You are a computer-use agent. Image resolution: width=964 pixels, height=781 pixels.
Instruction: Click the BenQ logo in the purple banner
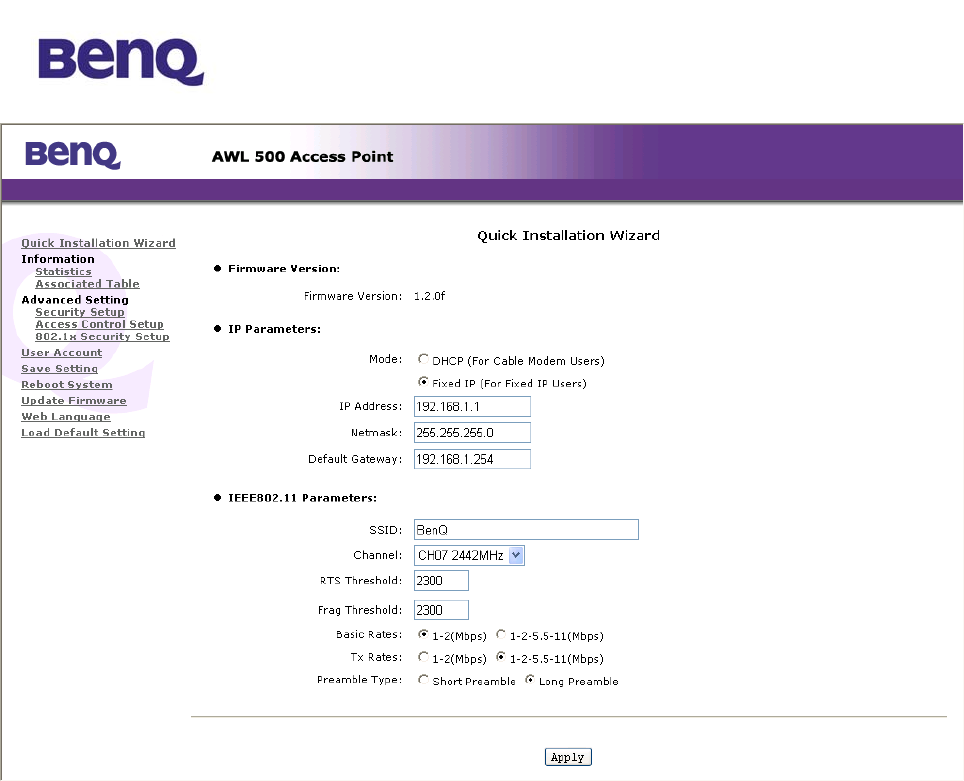73,155
